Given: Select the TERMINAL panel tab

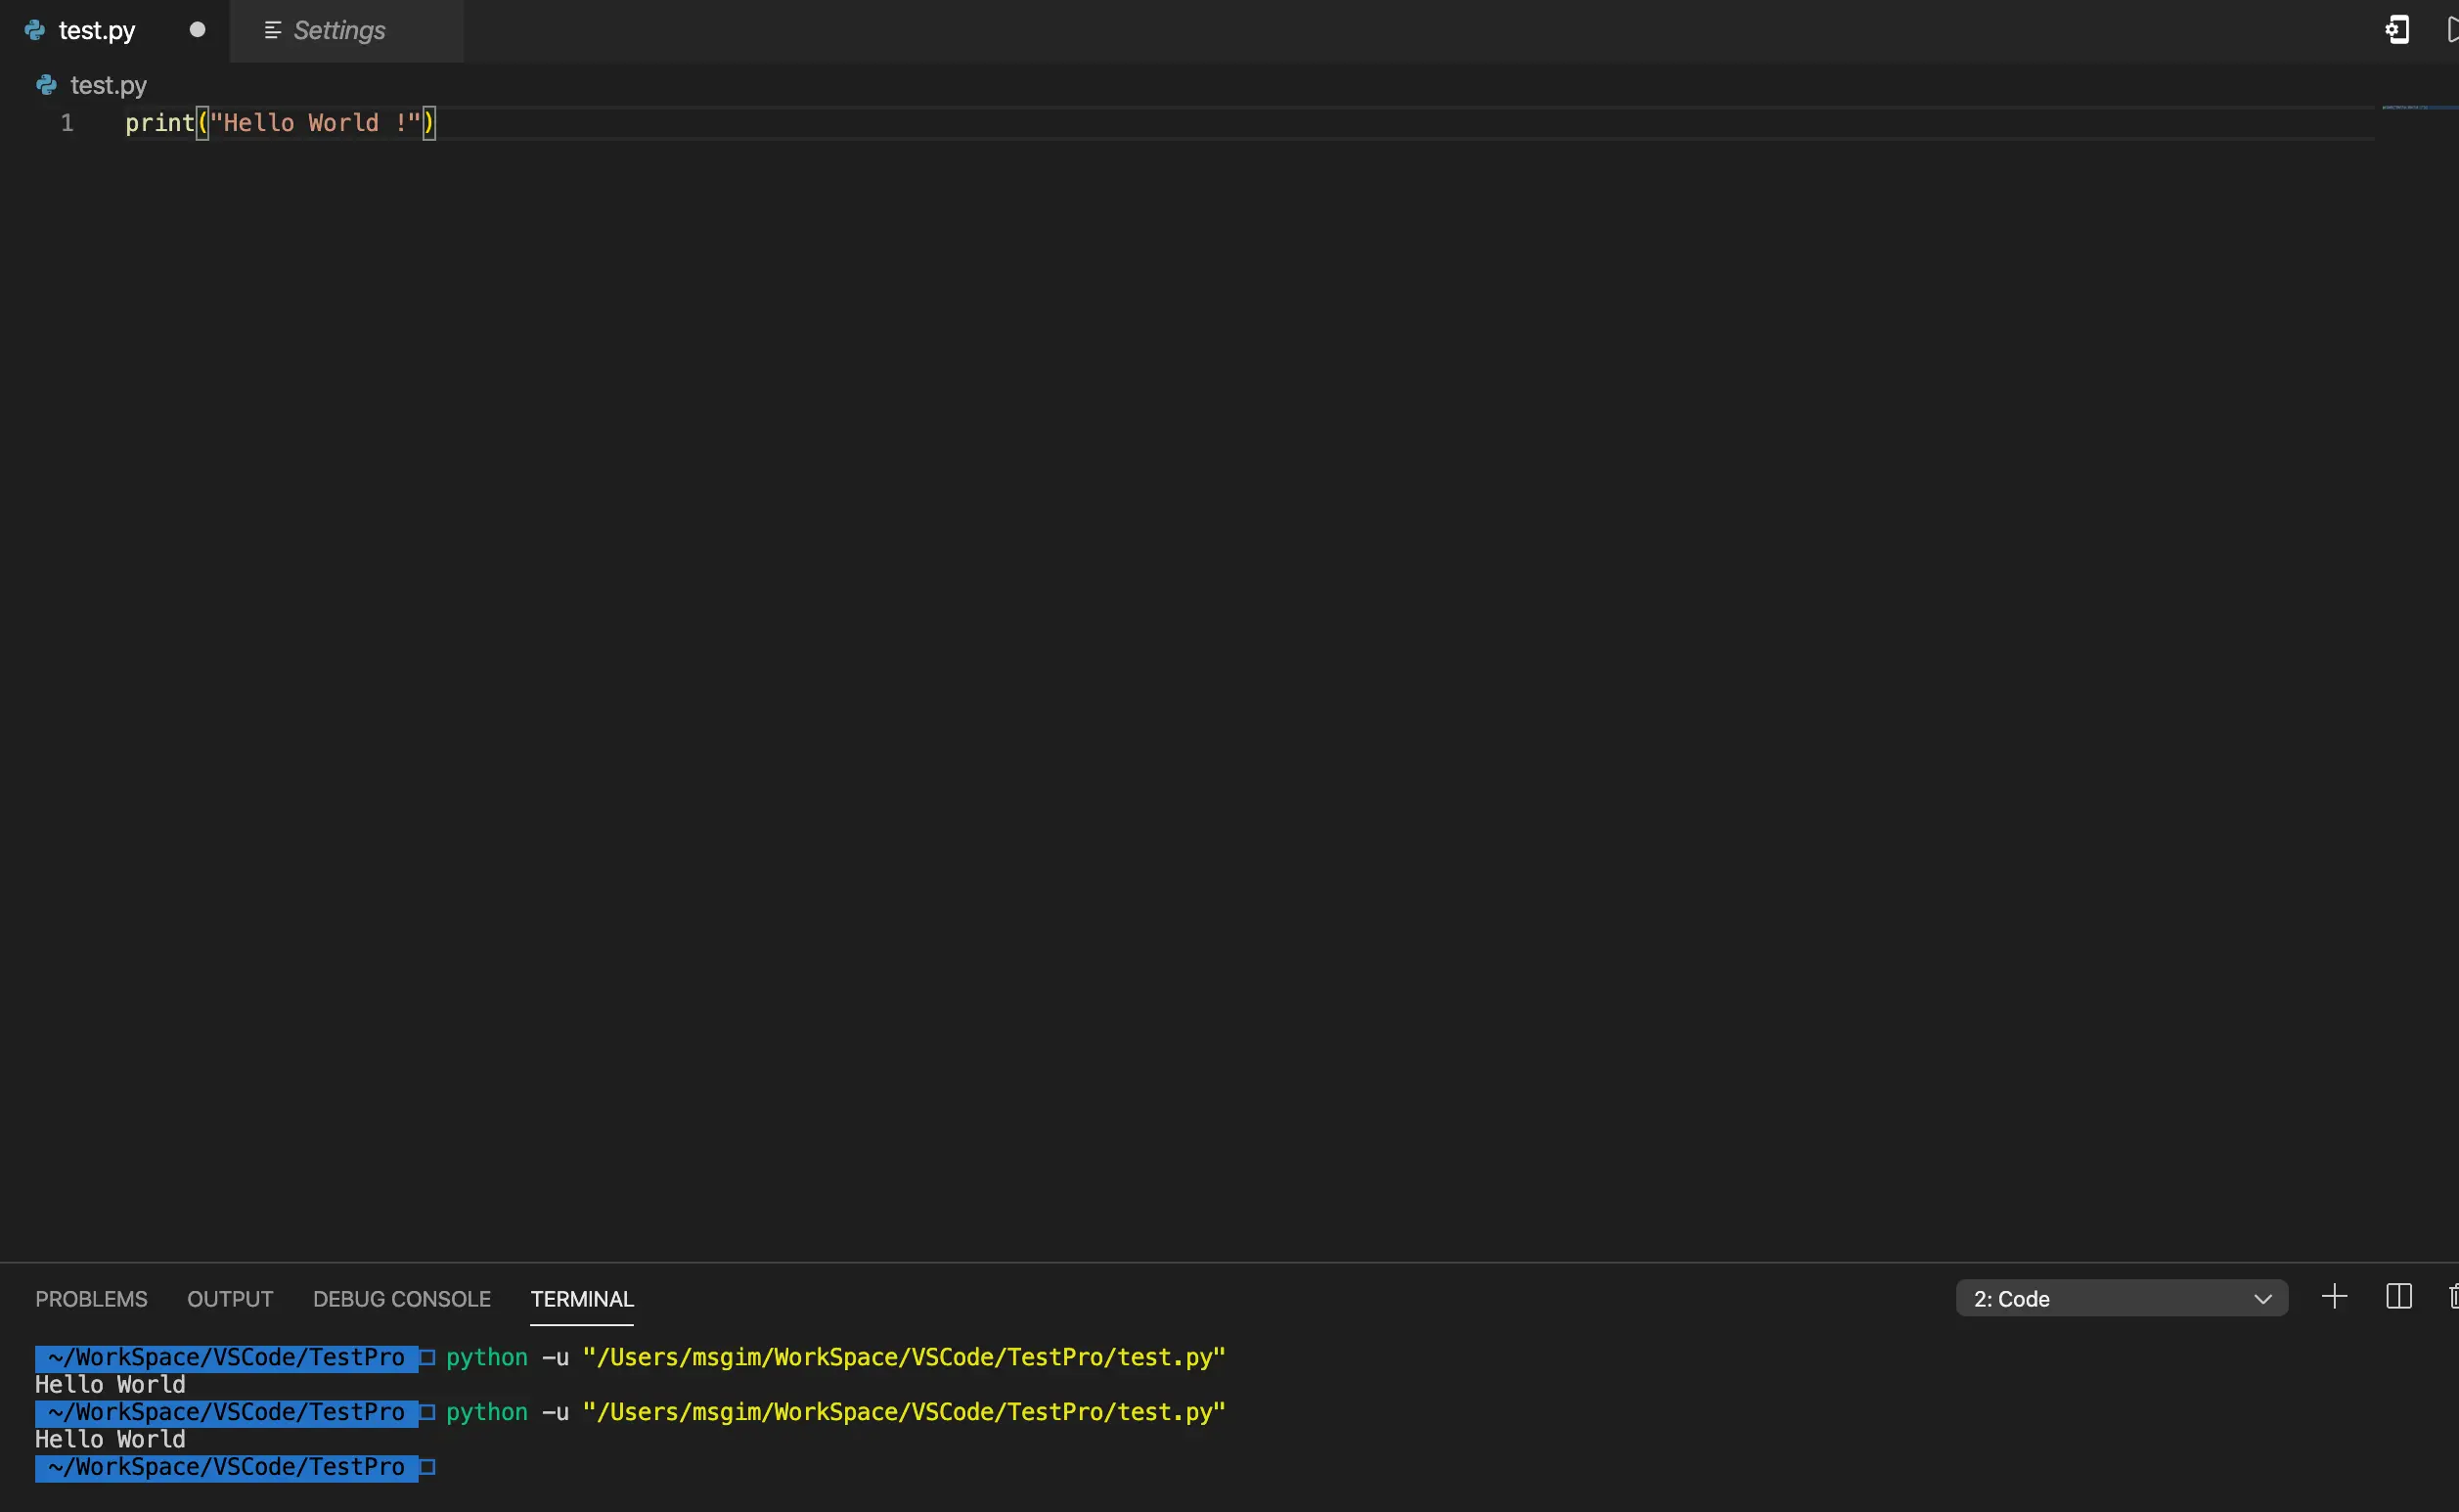Looking at the screenshot, I should [x=582, y=1298].
